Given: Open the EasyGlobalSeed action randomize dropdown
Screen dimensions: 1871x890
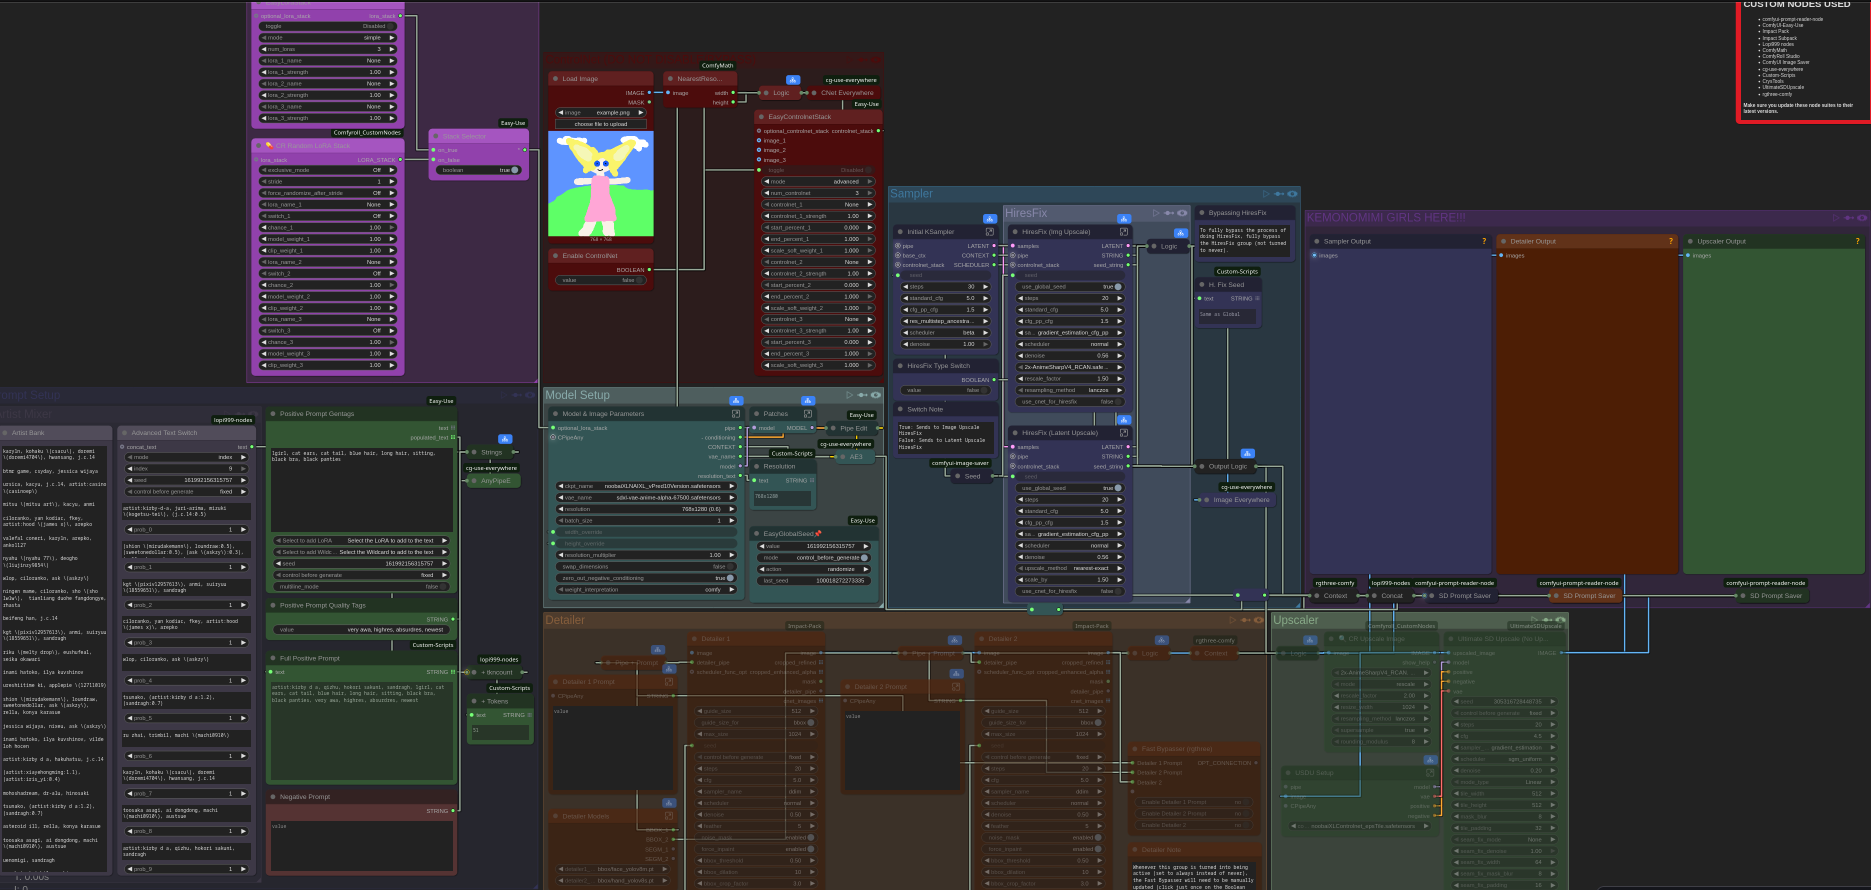Looking at the screenshot, I should click(813, 569).
